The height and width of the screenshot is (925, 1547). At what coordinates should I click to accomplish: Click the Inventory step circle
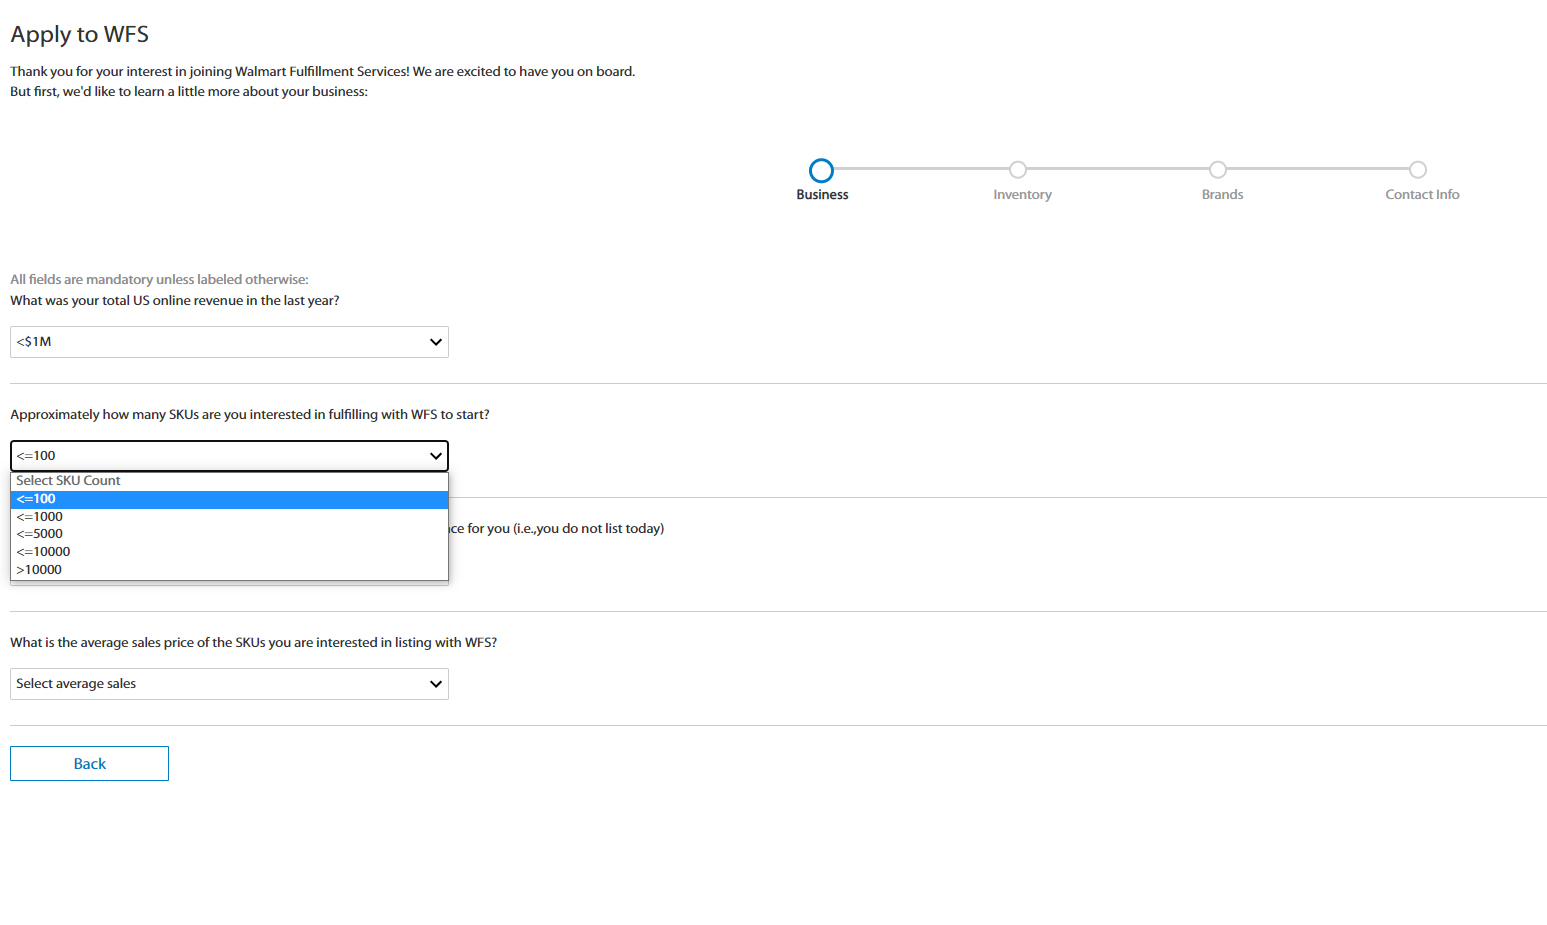(1018, 170)
